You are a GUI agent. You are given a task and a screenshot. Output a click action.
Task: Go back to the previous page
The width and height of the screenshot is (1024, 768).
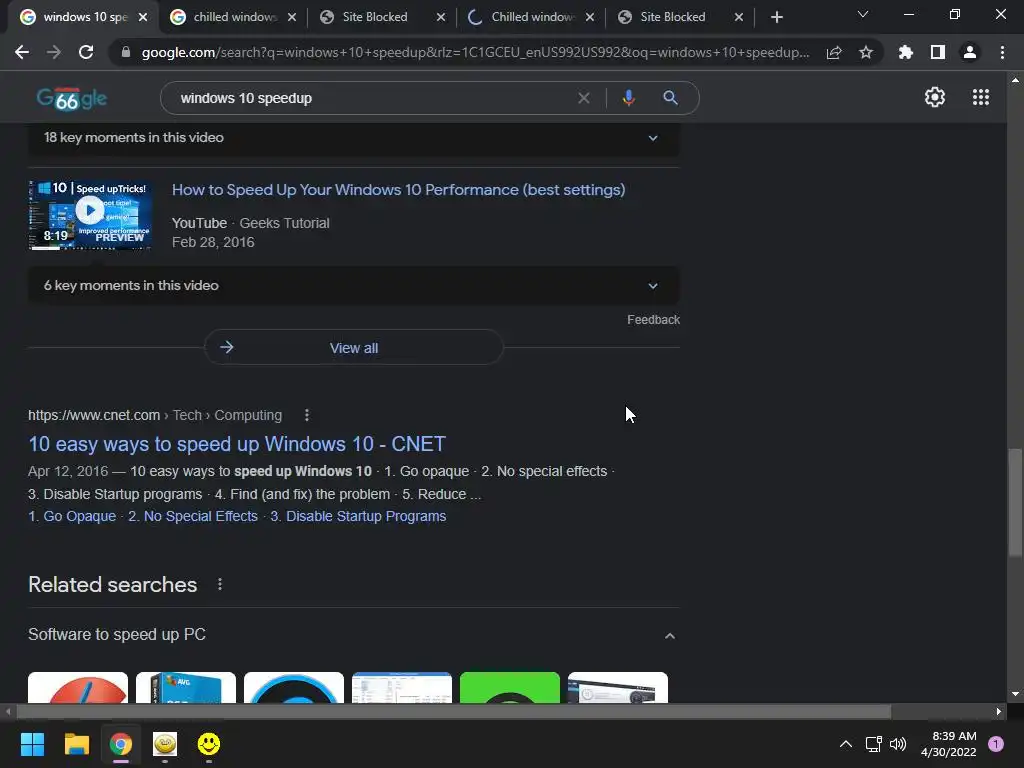click(22, 52)
